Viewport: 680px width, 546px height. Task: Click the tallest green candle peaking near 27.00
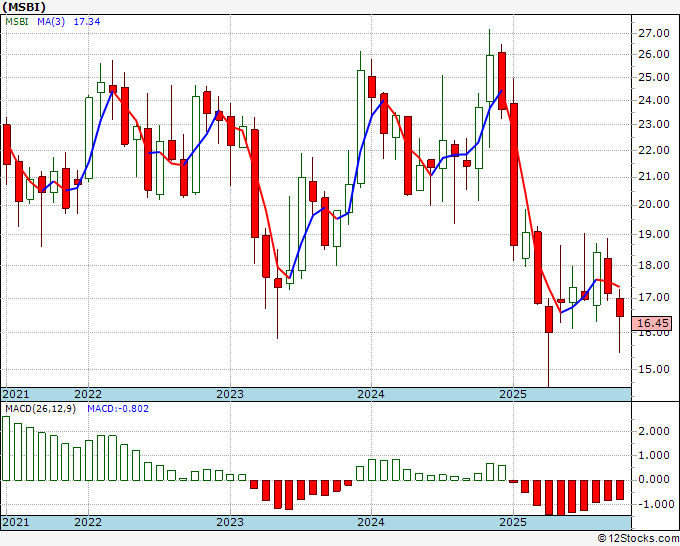pos(490,78)
